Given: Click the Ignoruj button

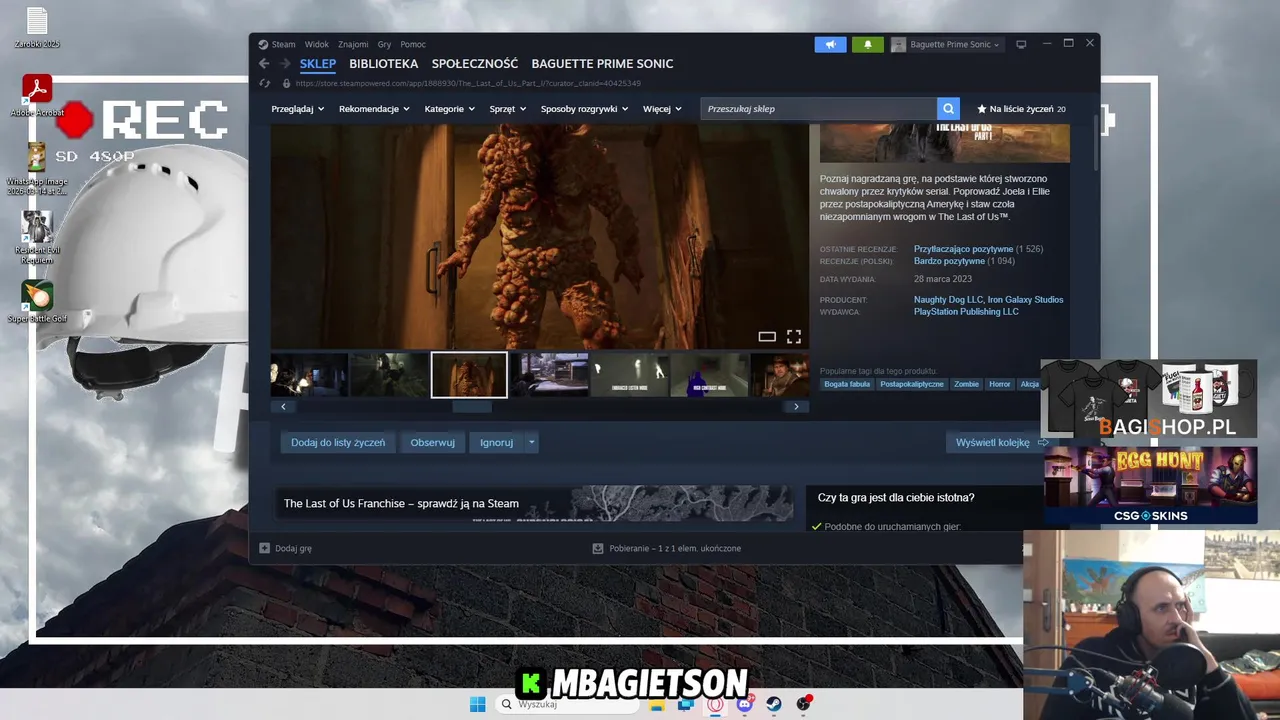Looking at the screenshot, I should click(496, 442).
